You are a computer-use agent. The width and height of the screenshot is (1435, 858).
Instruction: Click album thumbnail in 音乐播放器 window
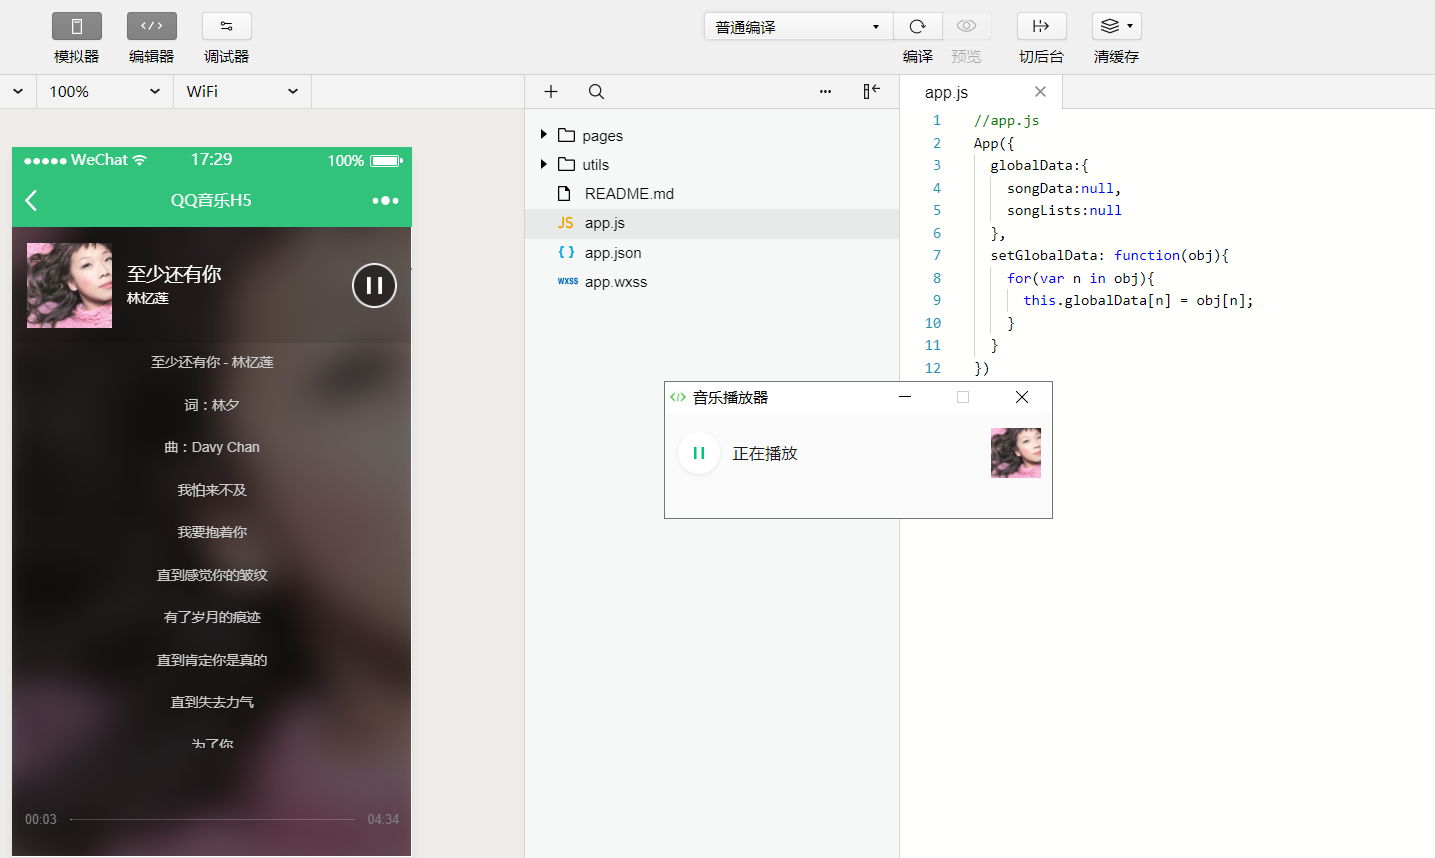(x=1016, y=453)
